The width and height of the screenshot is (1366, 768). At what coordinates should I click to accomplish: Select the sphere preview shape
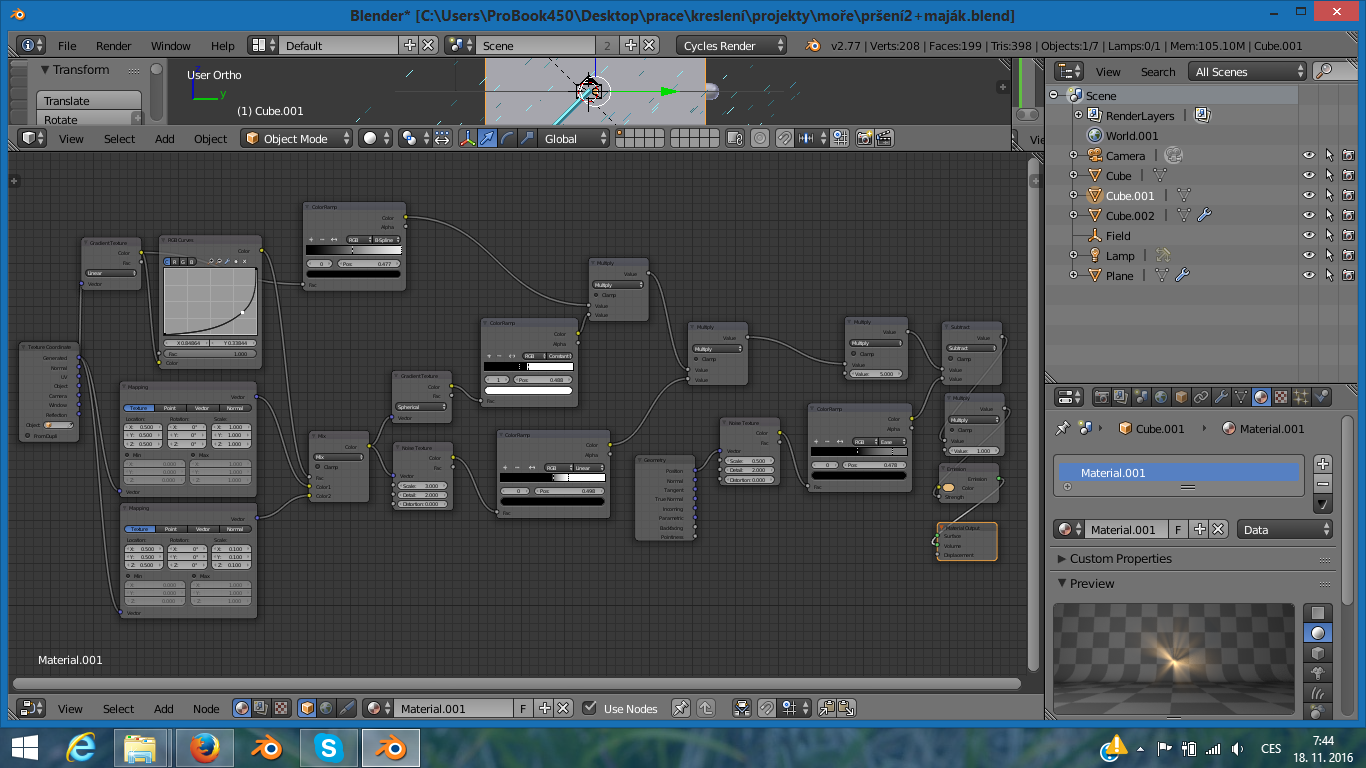pyautogui.click(x=1318, y=633)
